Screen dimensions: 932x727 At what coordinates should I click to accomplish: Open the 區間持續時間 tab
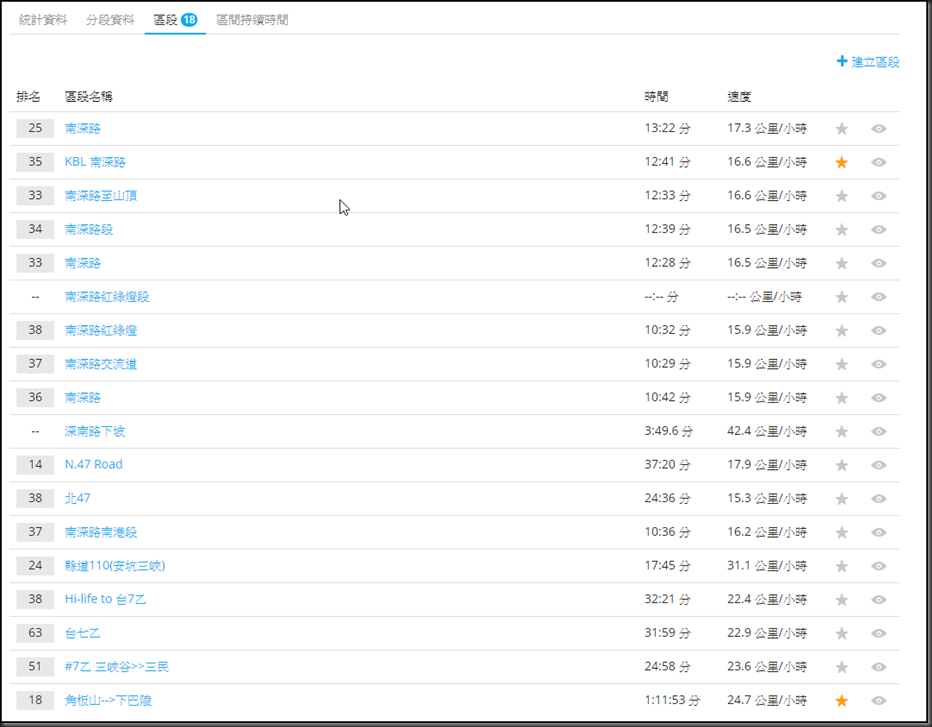[x=253, y=20]
